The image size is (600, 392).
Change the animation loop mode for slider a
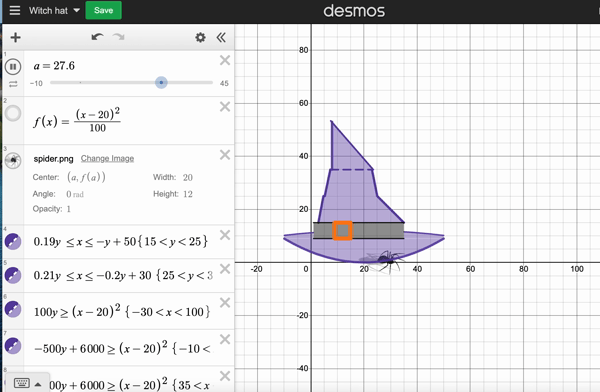point(13,84)
